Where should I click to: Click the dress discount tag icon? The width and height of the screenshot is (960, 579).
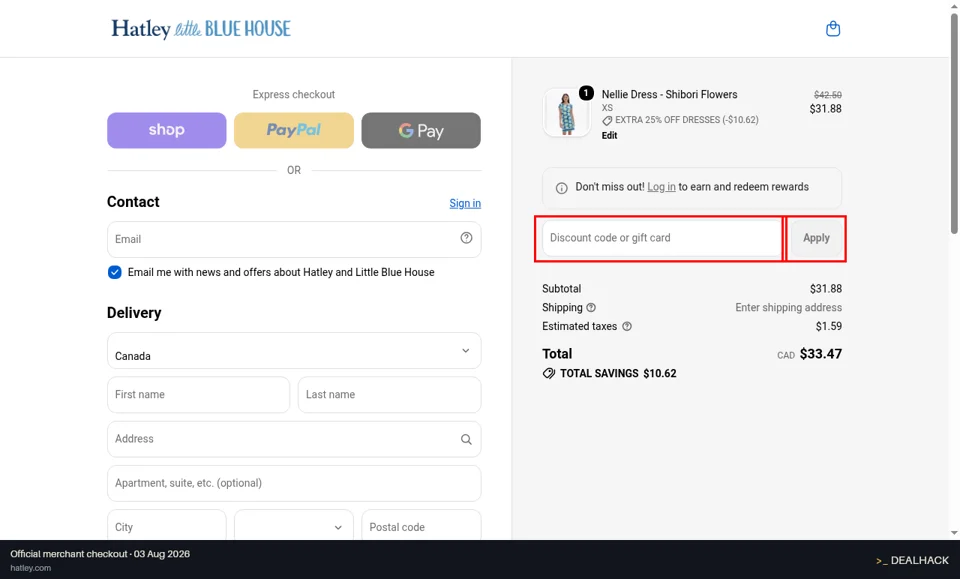click(607, 121)
